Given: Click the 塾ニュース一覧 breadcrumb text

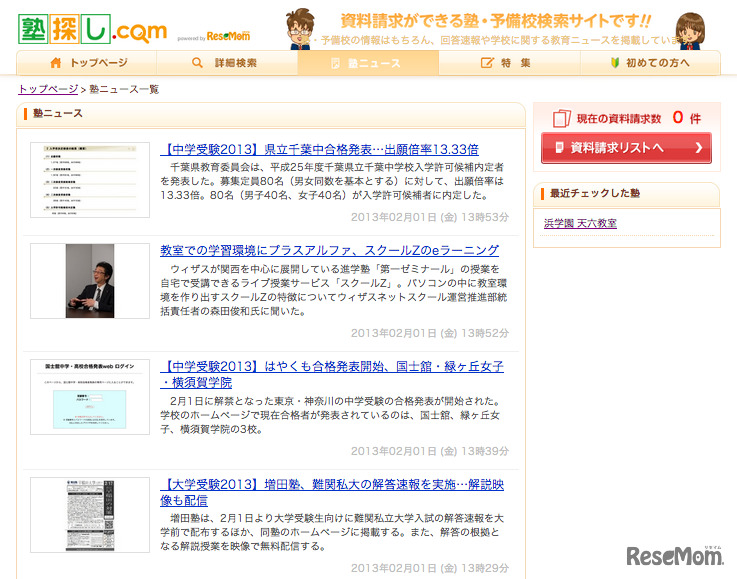Looking at the screenshot, I should pyautogui.click(x=124, y=89).
